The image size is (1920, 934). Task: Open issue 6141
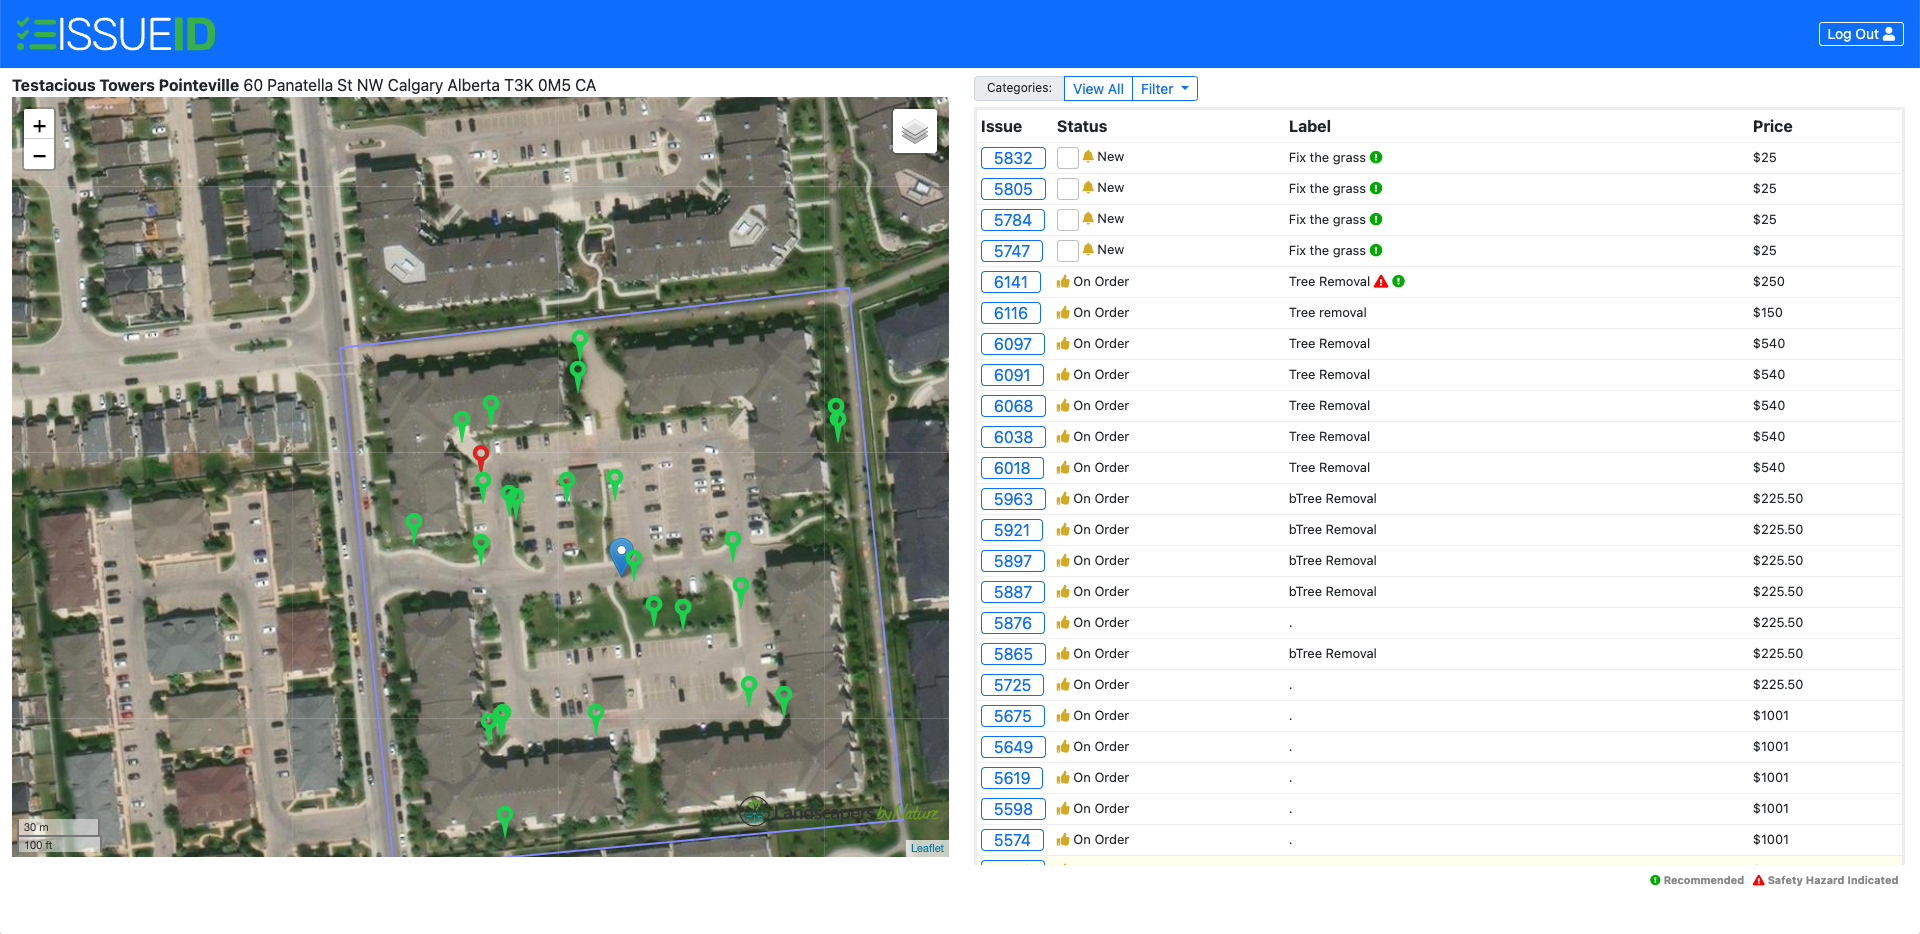click(x=1011, y=282)
